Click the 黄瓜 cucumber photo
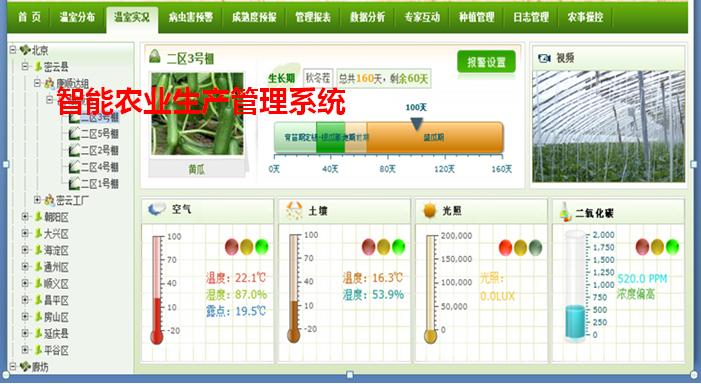 (x=198, y=114)
